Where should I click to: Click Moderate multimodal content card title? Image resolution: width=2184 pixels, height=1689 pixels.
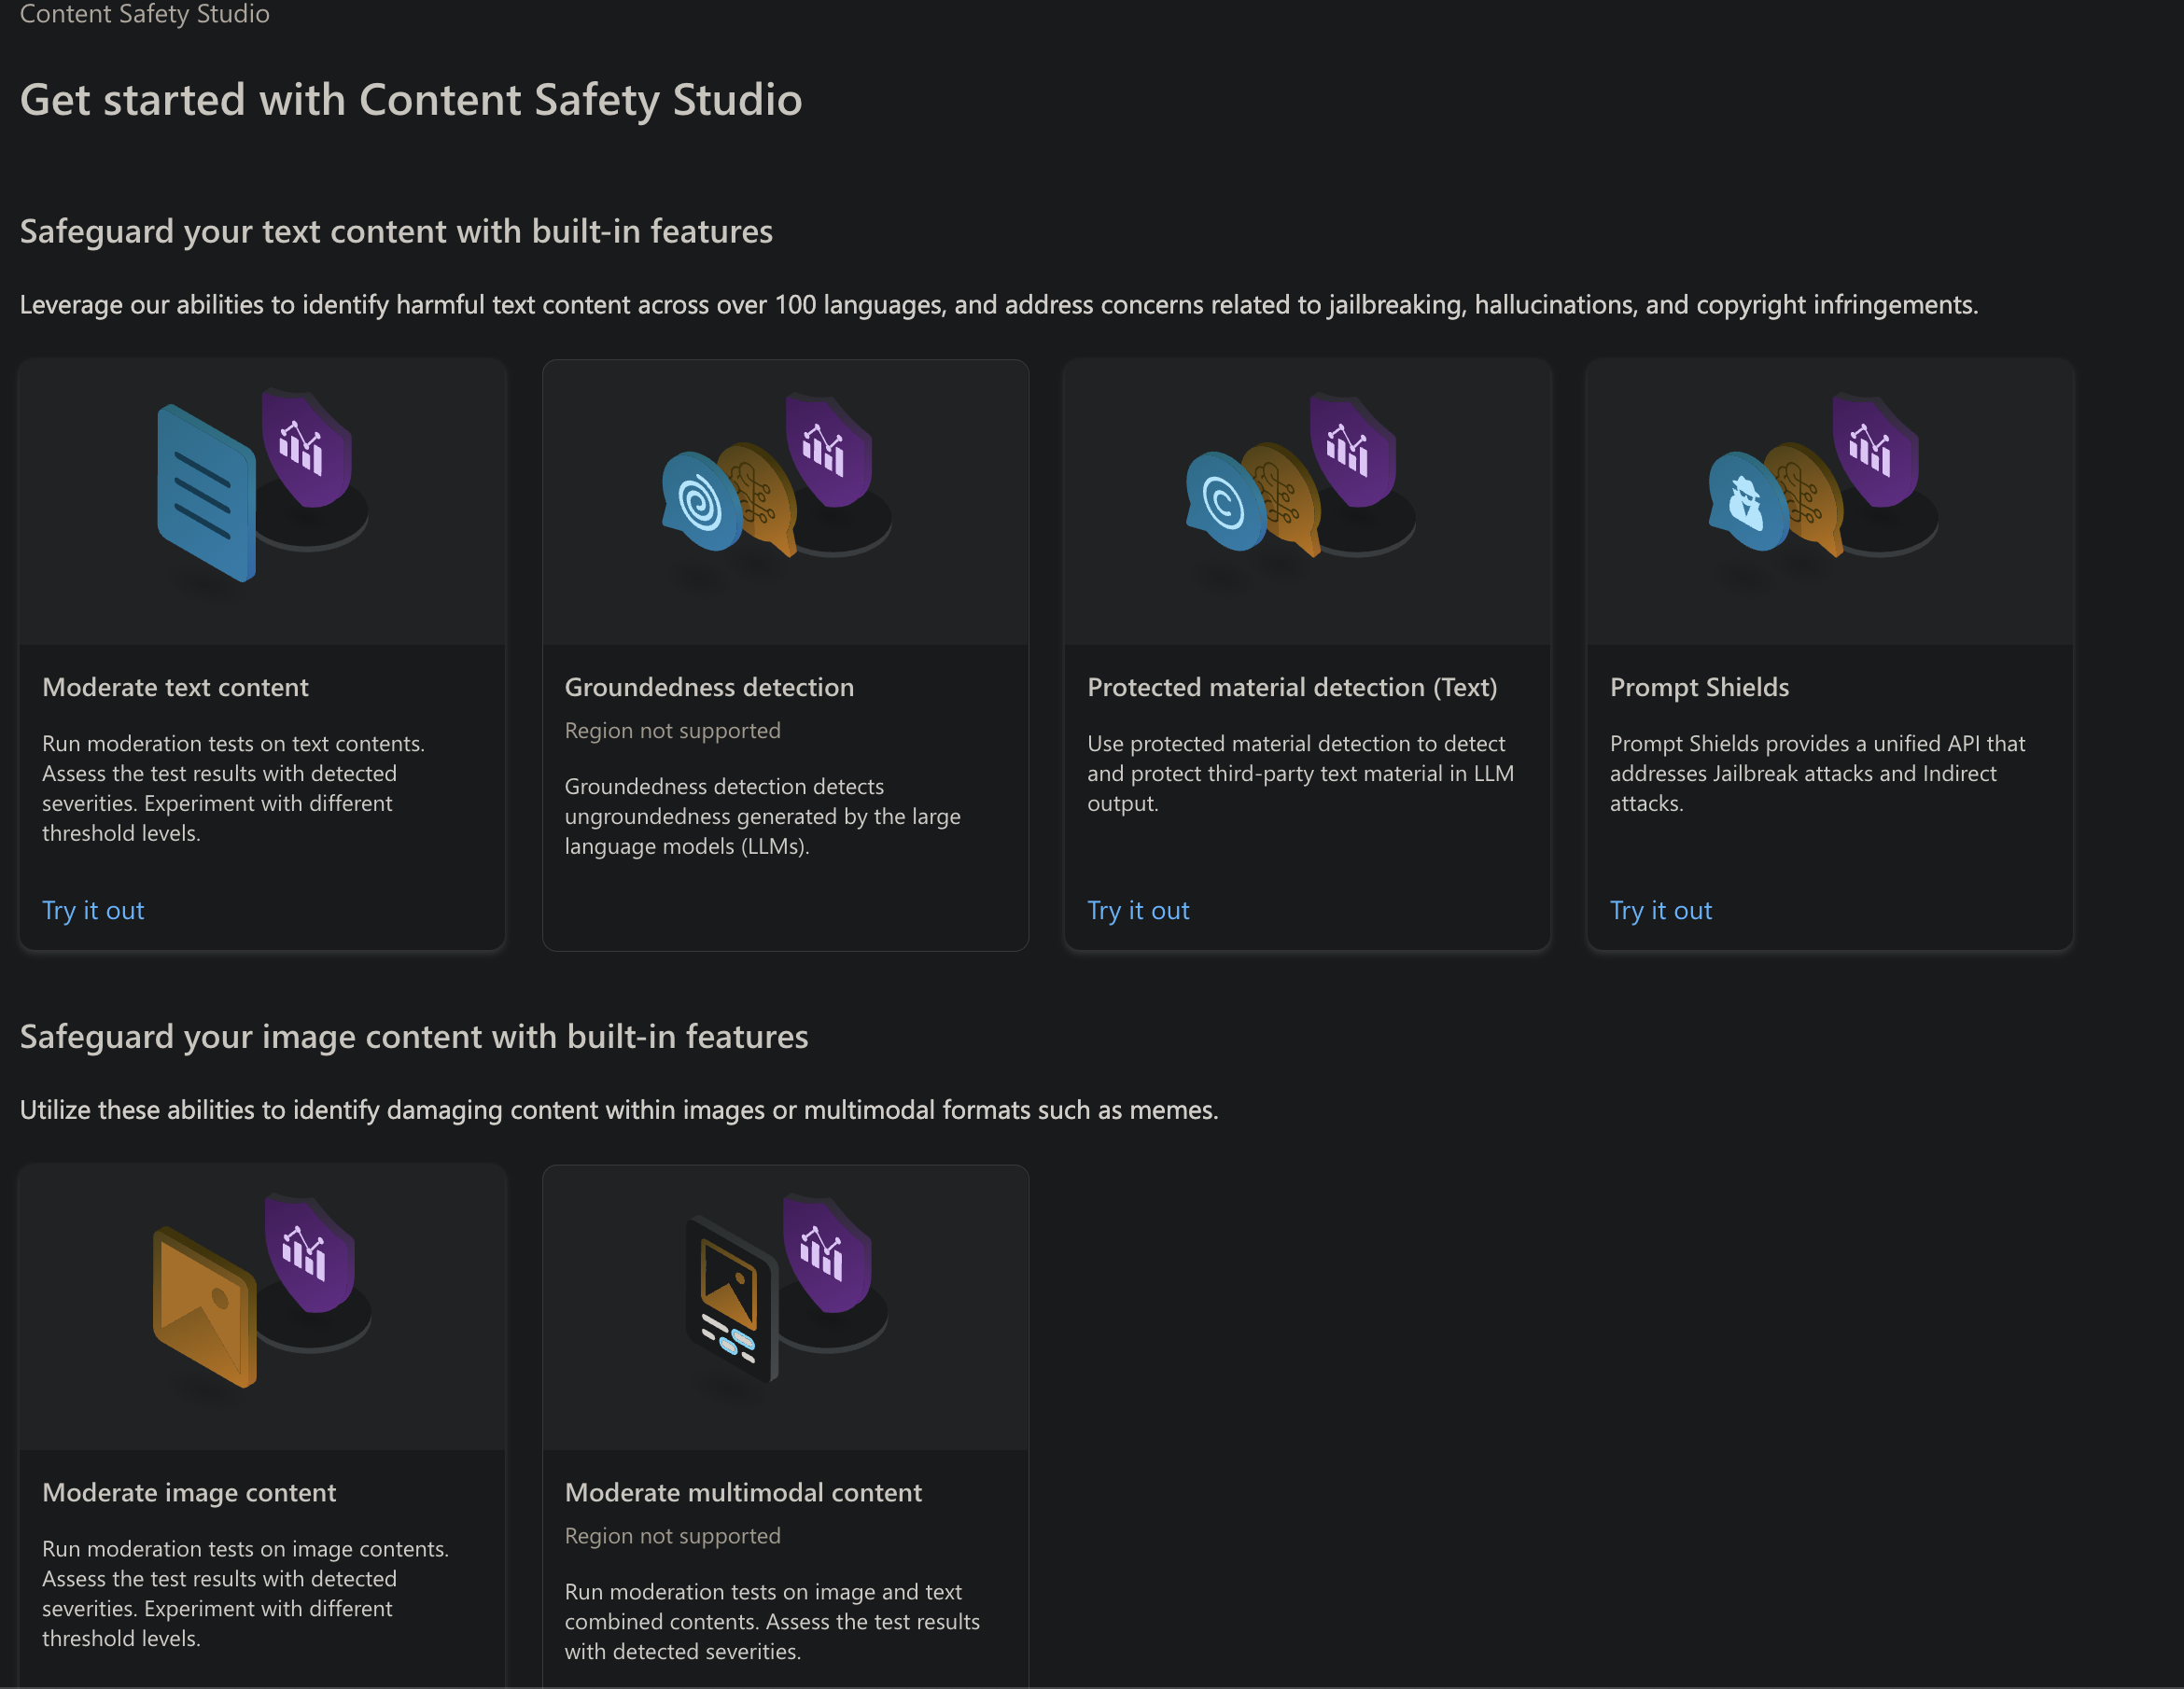[x=743, y=1492]
